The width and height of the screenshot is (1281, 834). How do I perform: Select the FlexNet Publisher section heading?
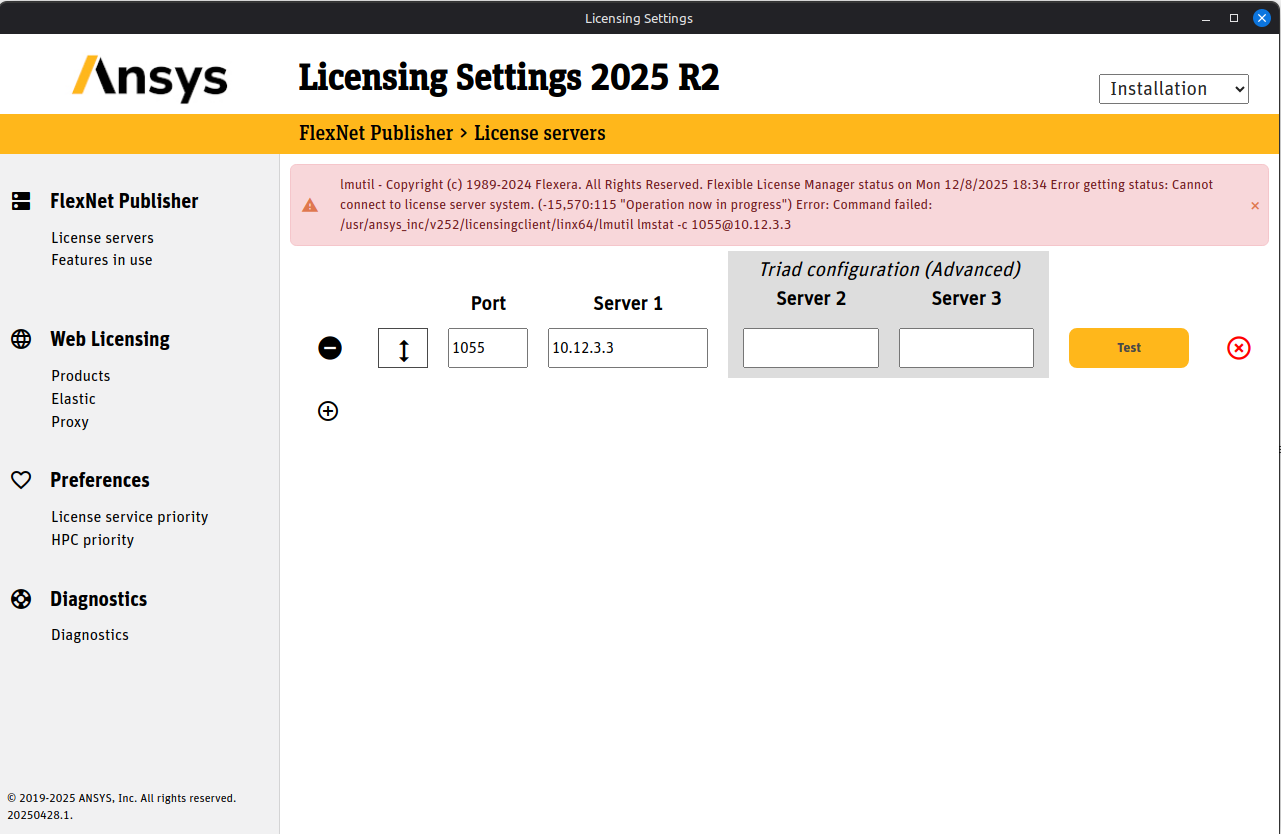[125, 201]
